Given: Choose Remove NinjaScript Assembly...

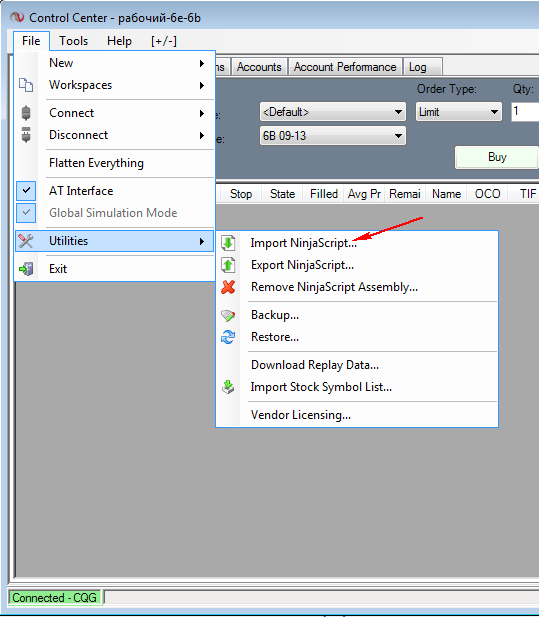Looking at the screenshot, I should point(356,287).
